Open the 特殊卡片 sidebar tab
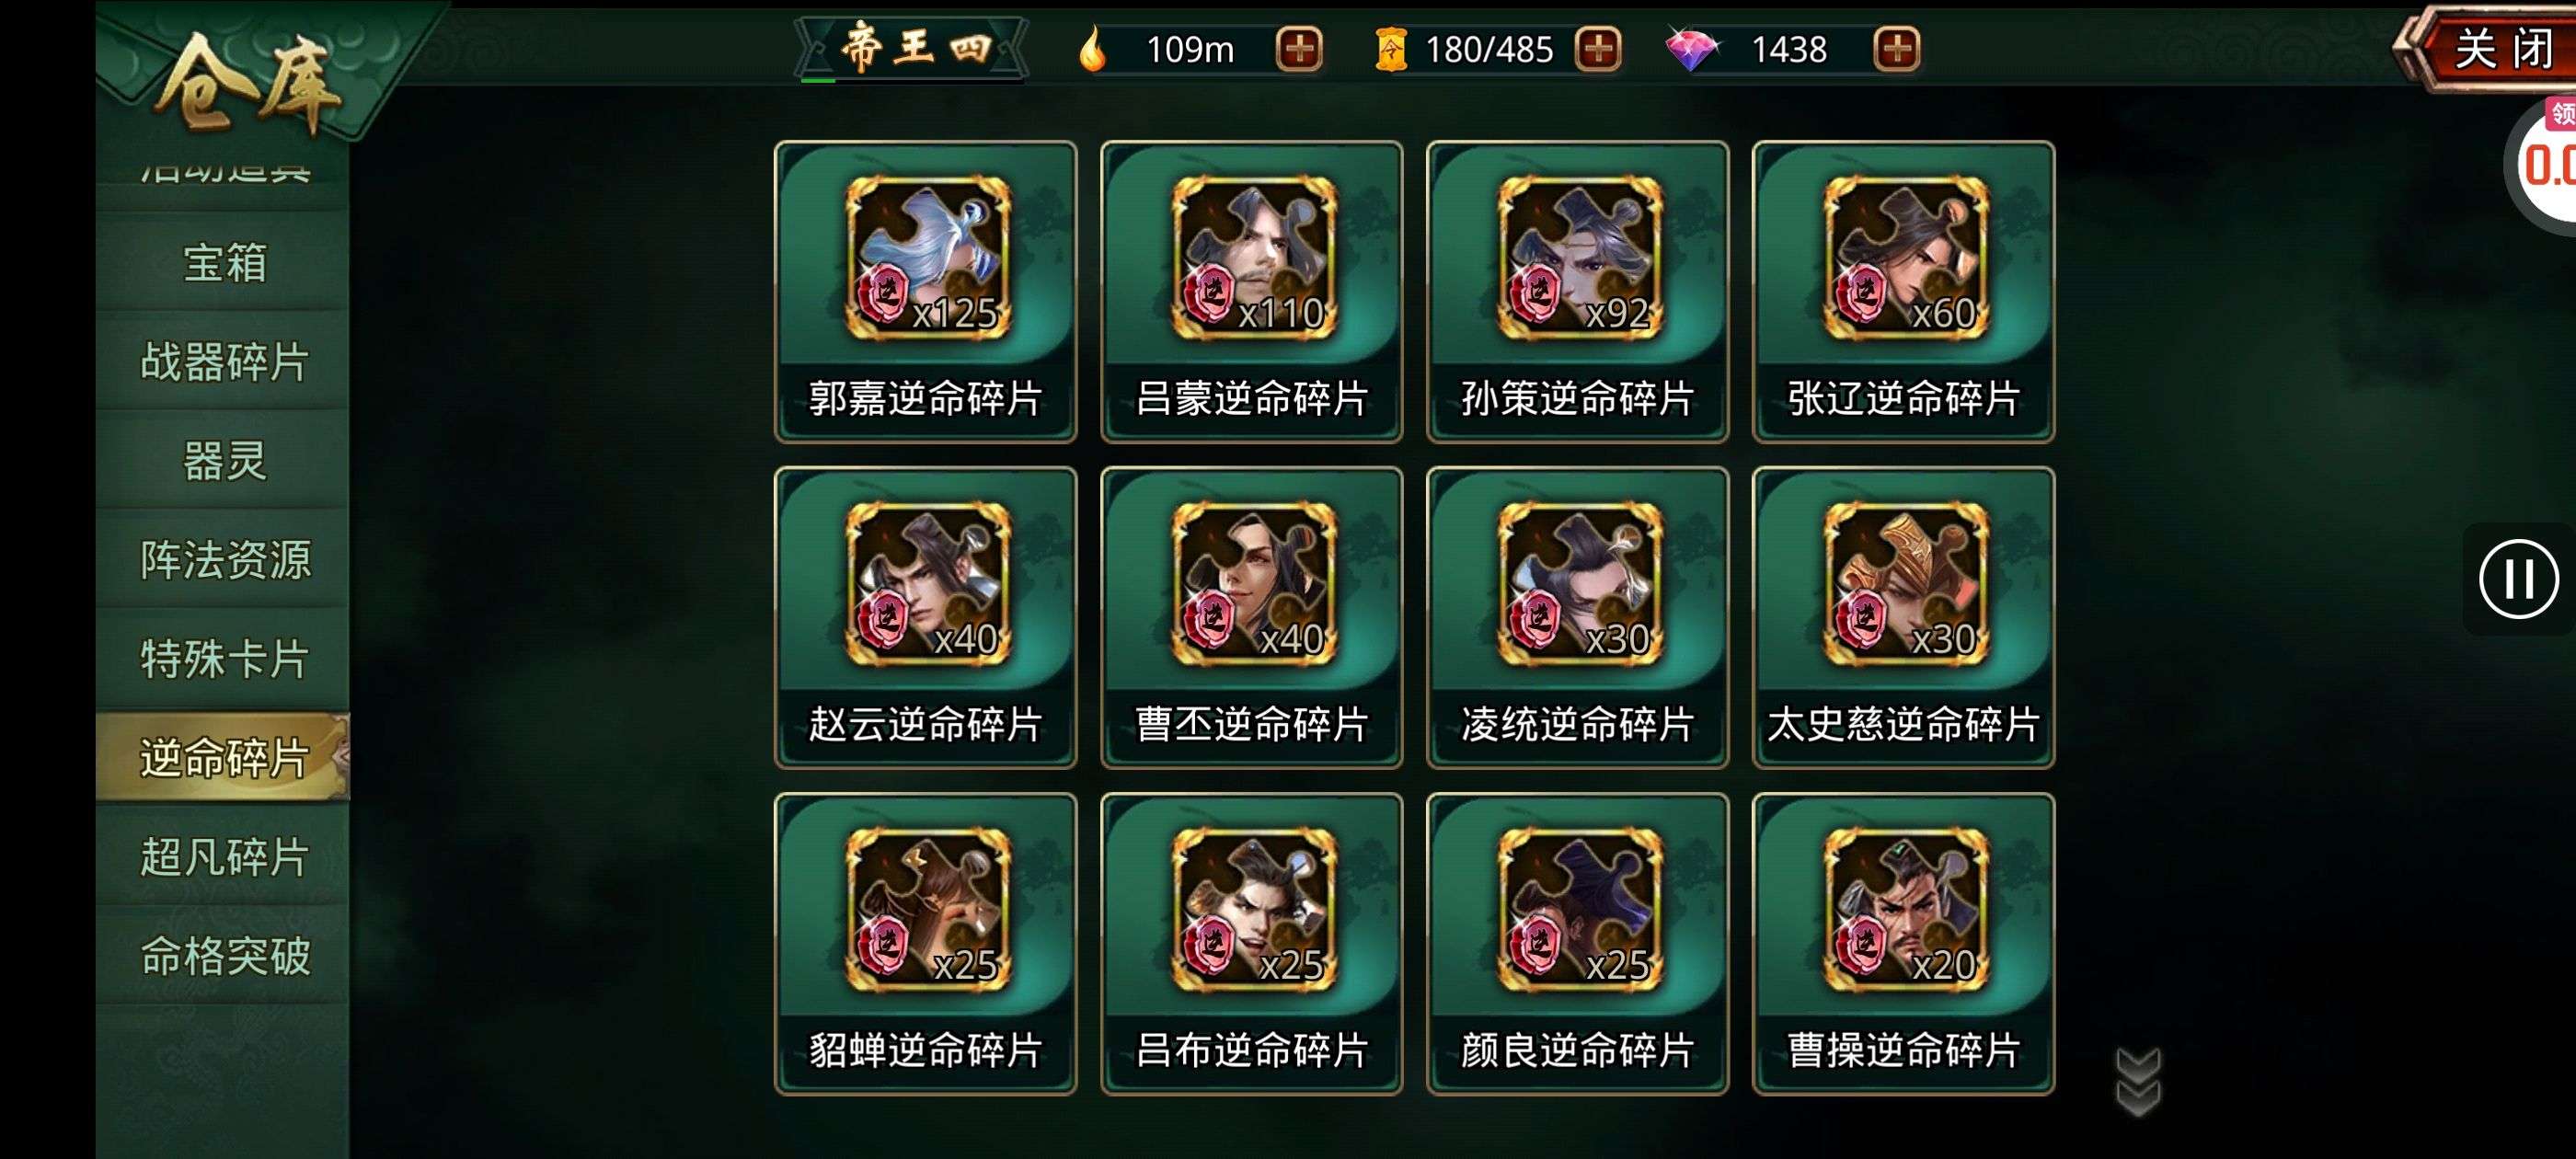 [224, 658]
